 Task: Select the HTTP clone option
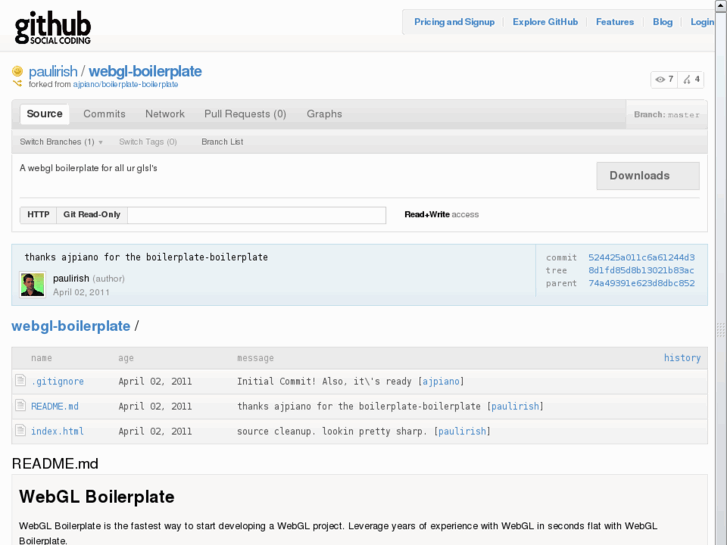pyautogui.click(x=38, y=215)
